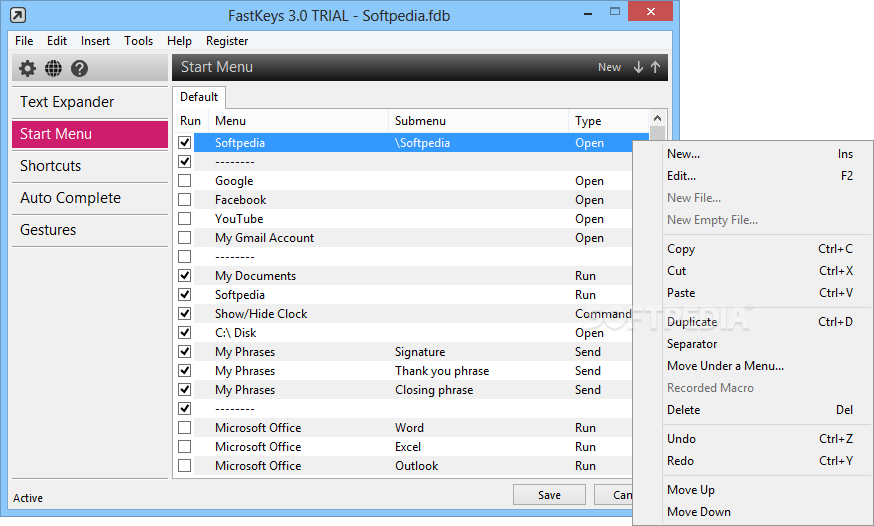Toggle the Show/Hide Clock checkbox
This screenshot has width=874, height=526.
pos(184,313)
